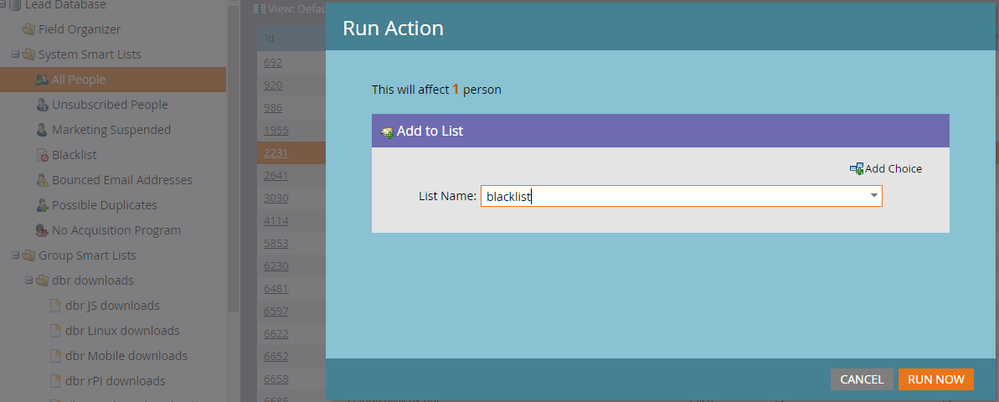The image size is (999, 402).
Task: Click into the List Name text field
Action: (x=674, y=196)
